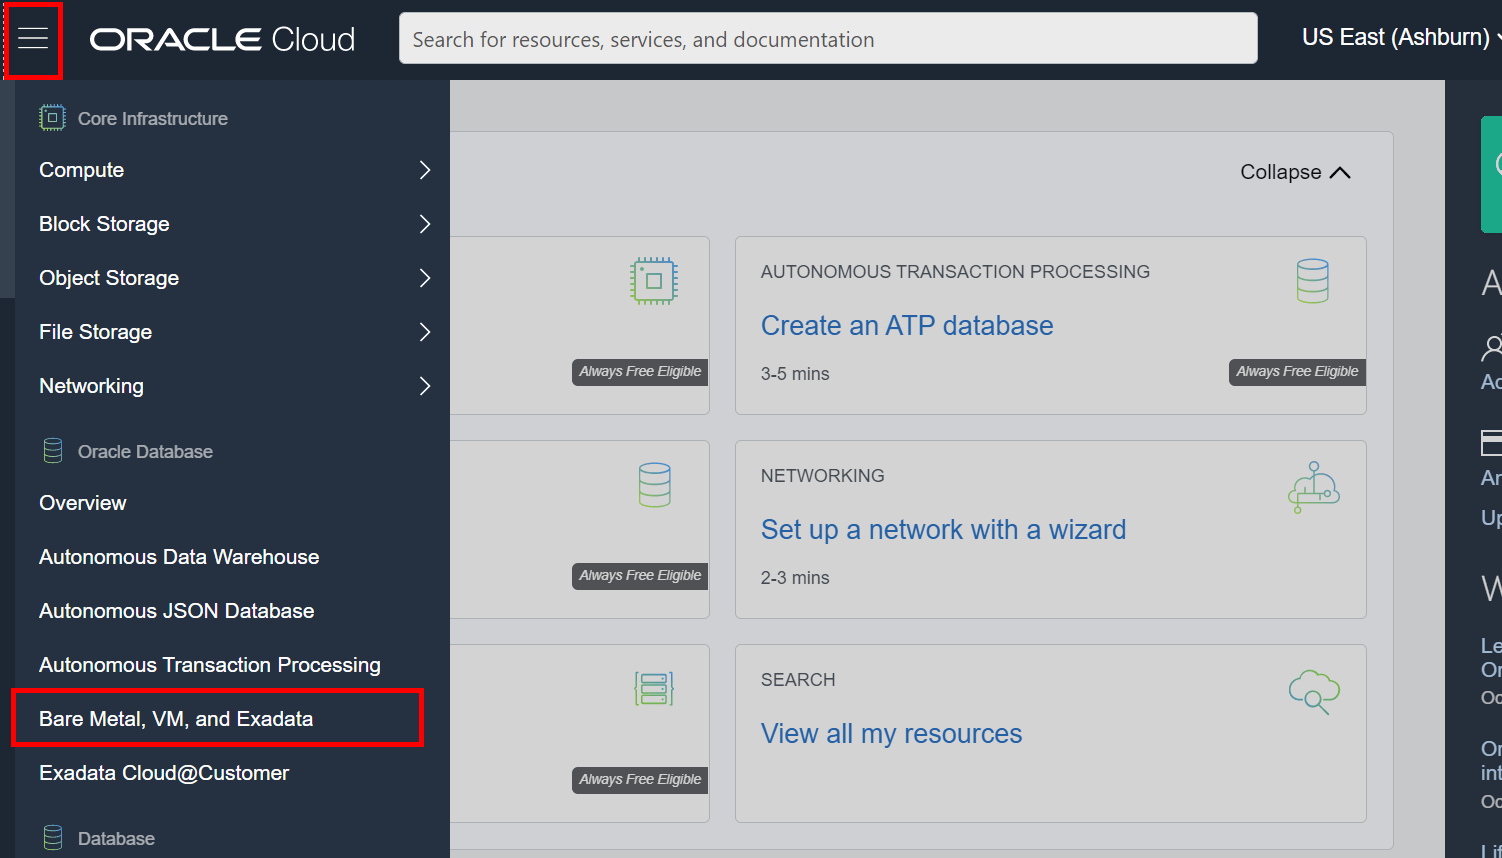Viewport: 1502px width, 858px height.
Task: Select Exadata Cloud@Customer menu entry
Action: pyautogui.click(x=164, y=773)
